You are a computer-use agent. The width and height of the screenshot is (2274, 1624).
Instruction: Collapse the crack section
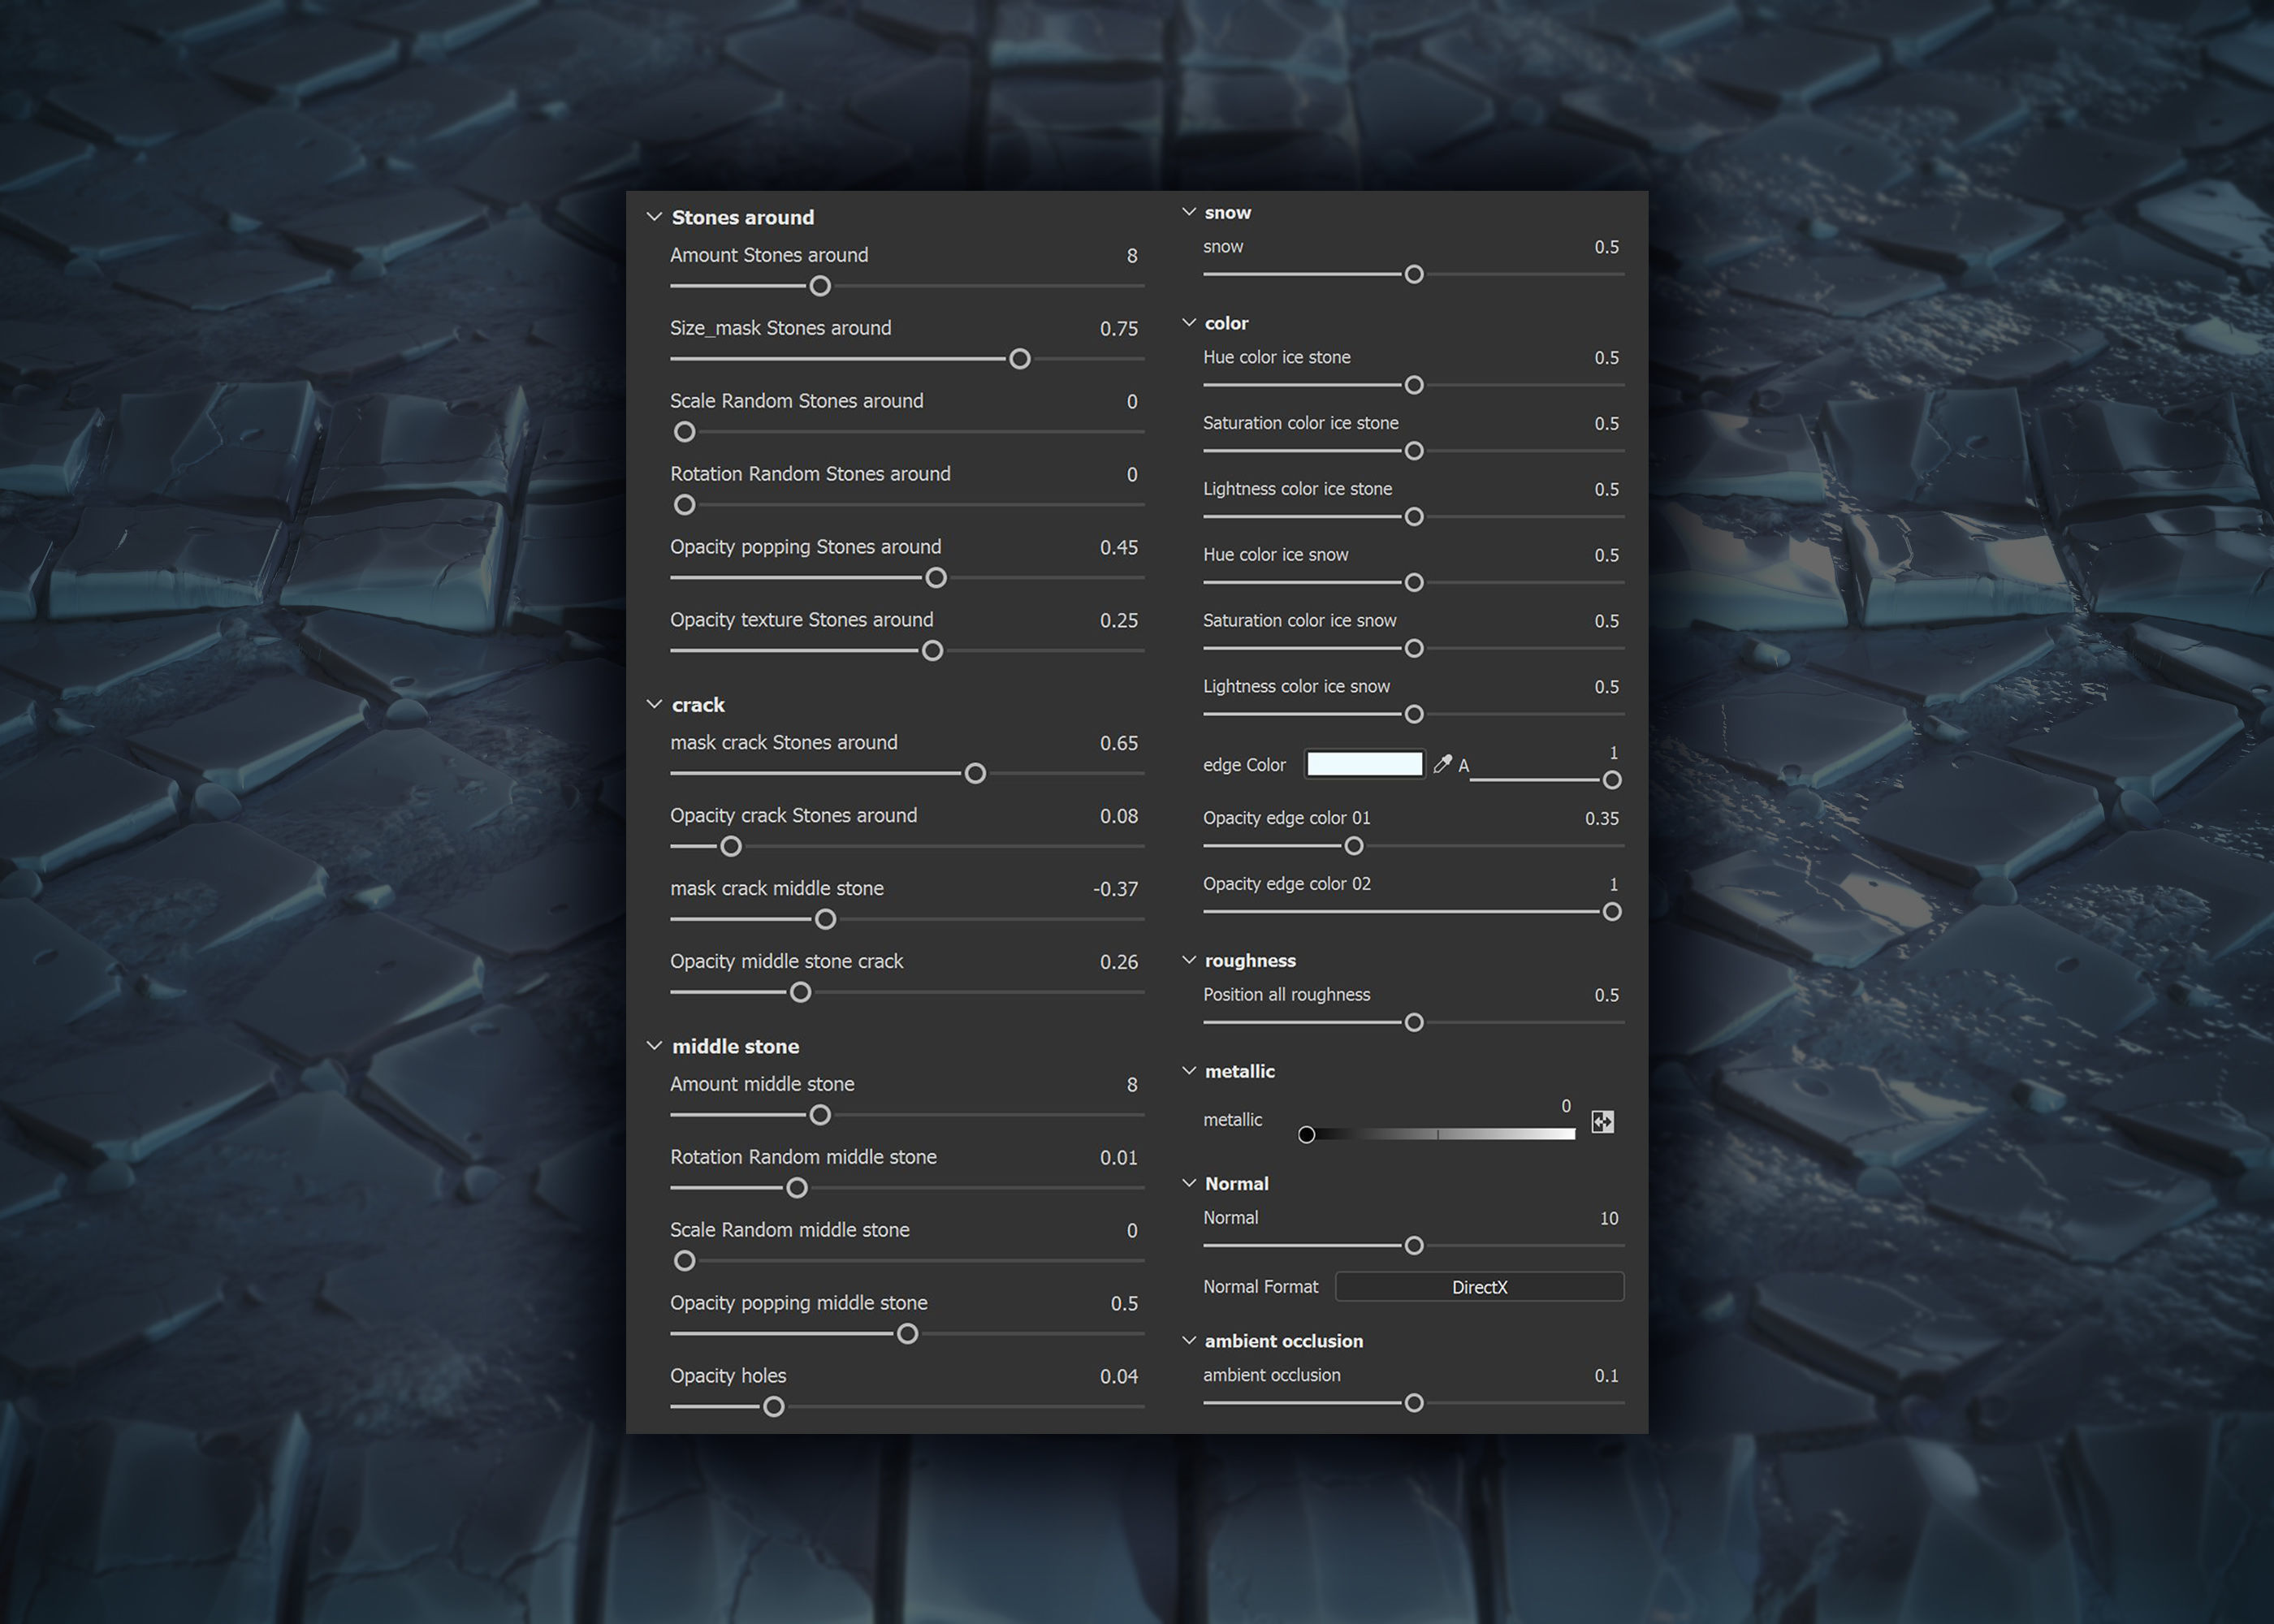coord(655,705)
